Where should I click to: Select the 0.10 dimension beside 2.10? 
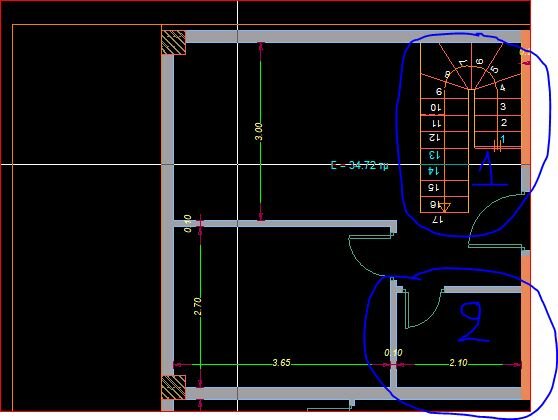pyautogui.click(x=393, y=353)
